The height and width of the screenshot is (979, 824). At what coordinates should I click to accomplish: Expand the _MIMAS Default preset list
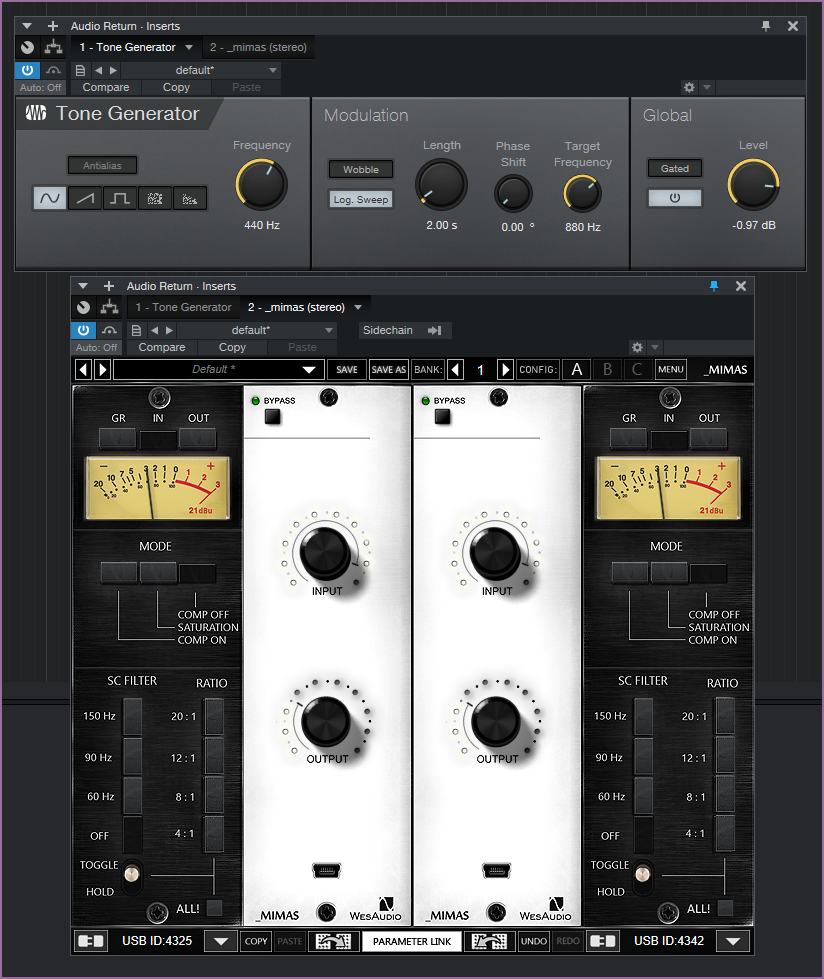pyautogui.click(x=309, y=370)
